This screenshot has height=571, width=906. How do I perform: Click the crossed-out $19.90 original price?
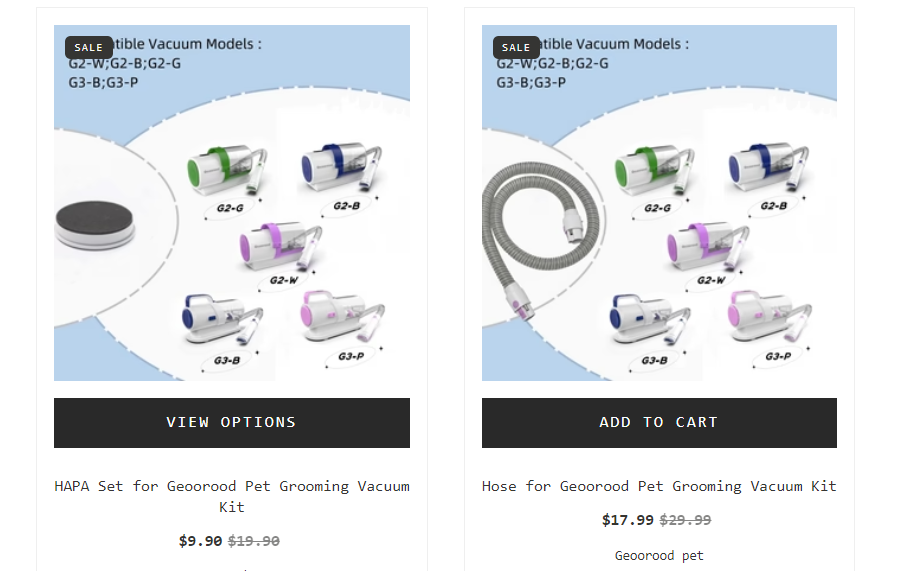[254, 541]
